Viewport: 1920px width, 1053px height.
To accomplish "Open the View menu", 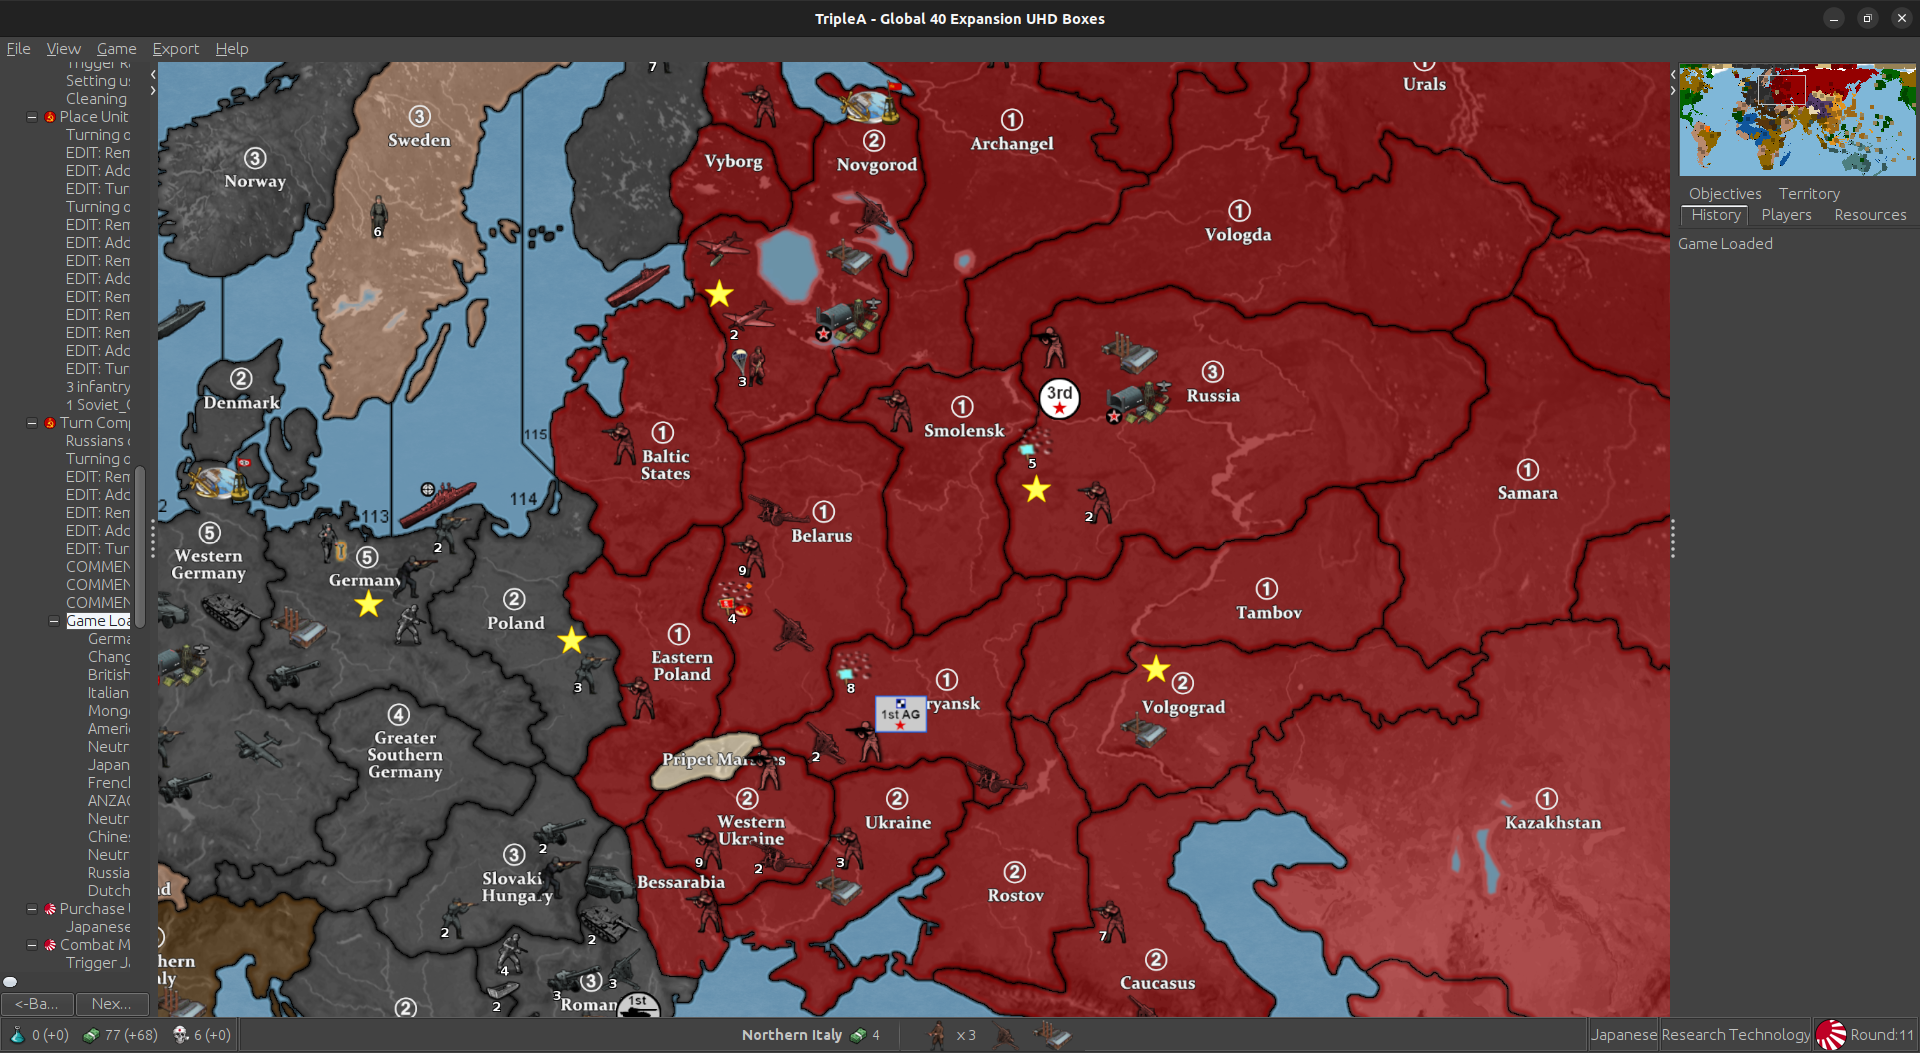I will click(63, 48).
